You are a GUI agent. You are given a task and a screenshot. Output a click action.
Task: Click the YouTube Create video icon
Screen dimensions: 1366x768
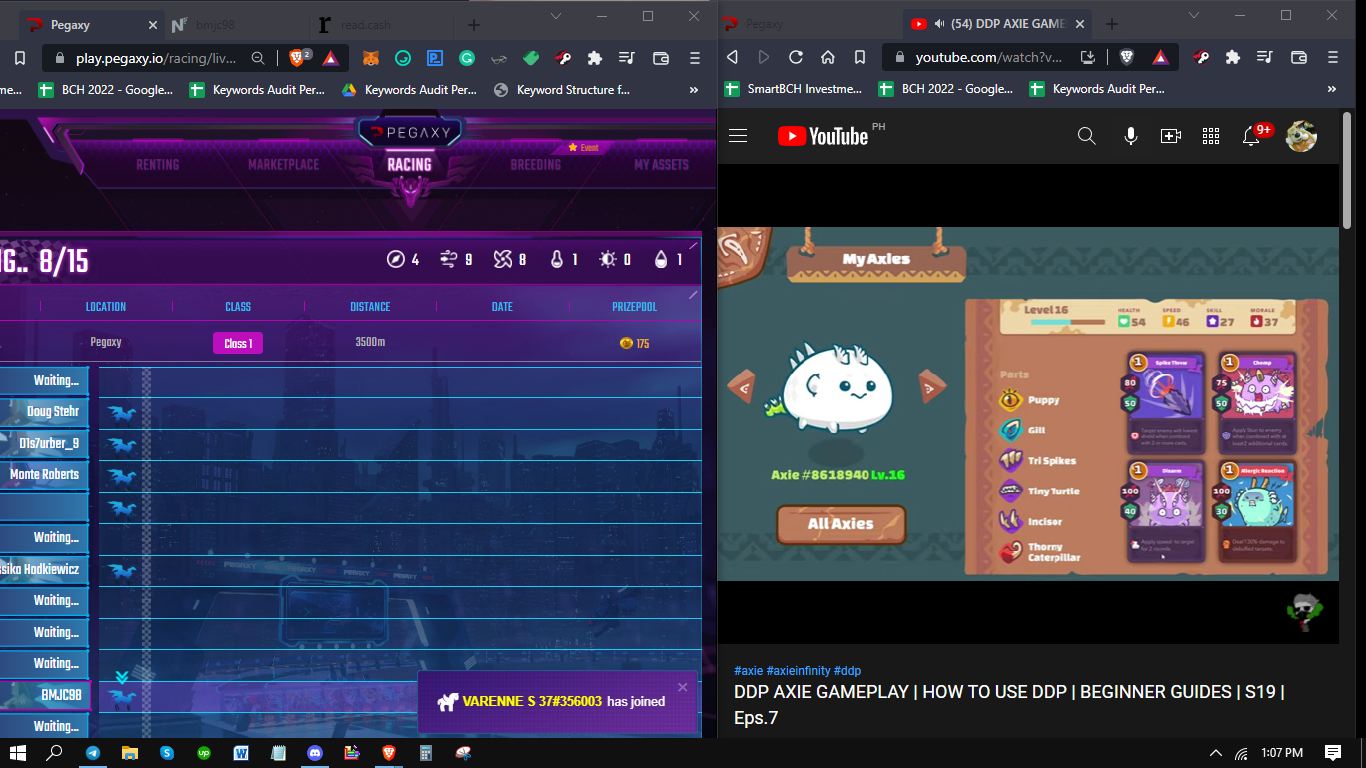click(x=1171, y=136)
